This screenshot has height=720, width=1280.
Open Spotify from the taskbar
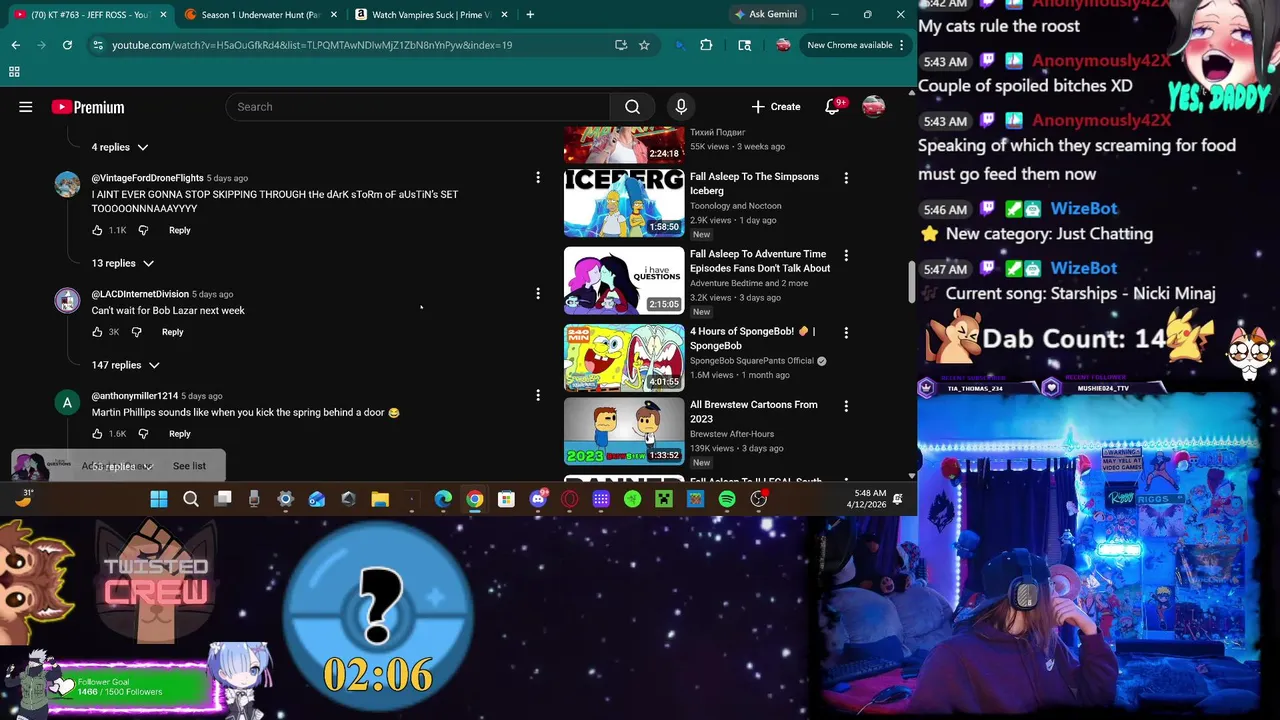(x=727, y=499)
